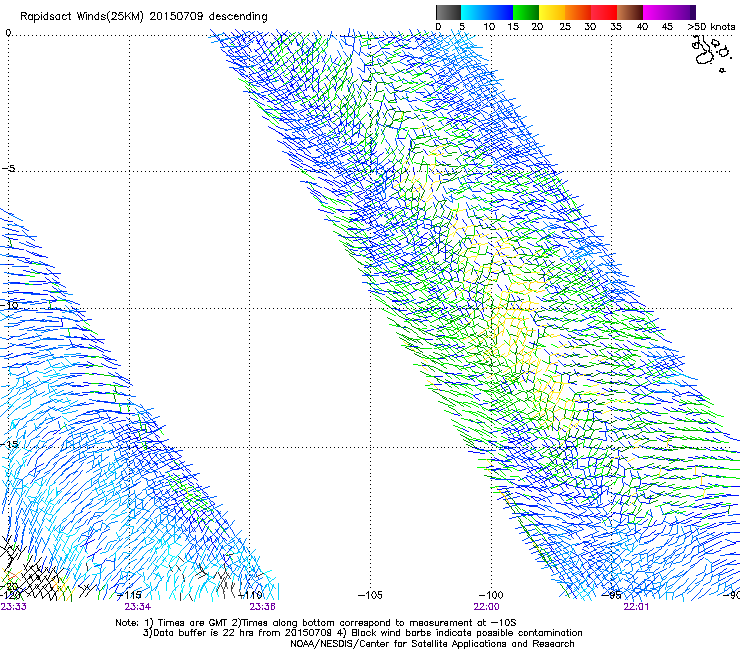This screenshot has height=650, width=740.
Task: Click the purple time stamp "22:01"
Action: click(x=636, y=606)
